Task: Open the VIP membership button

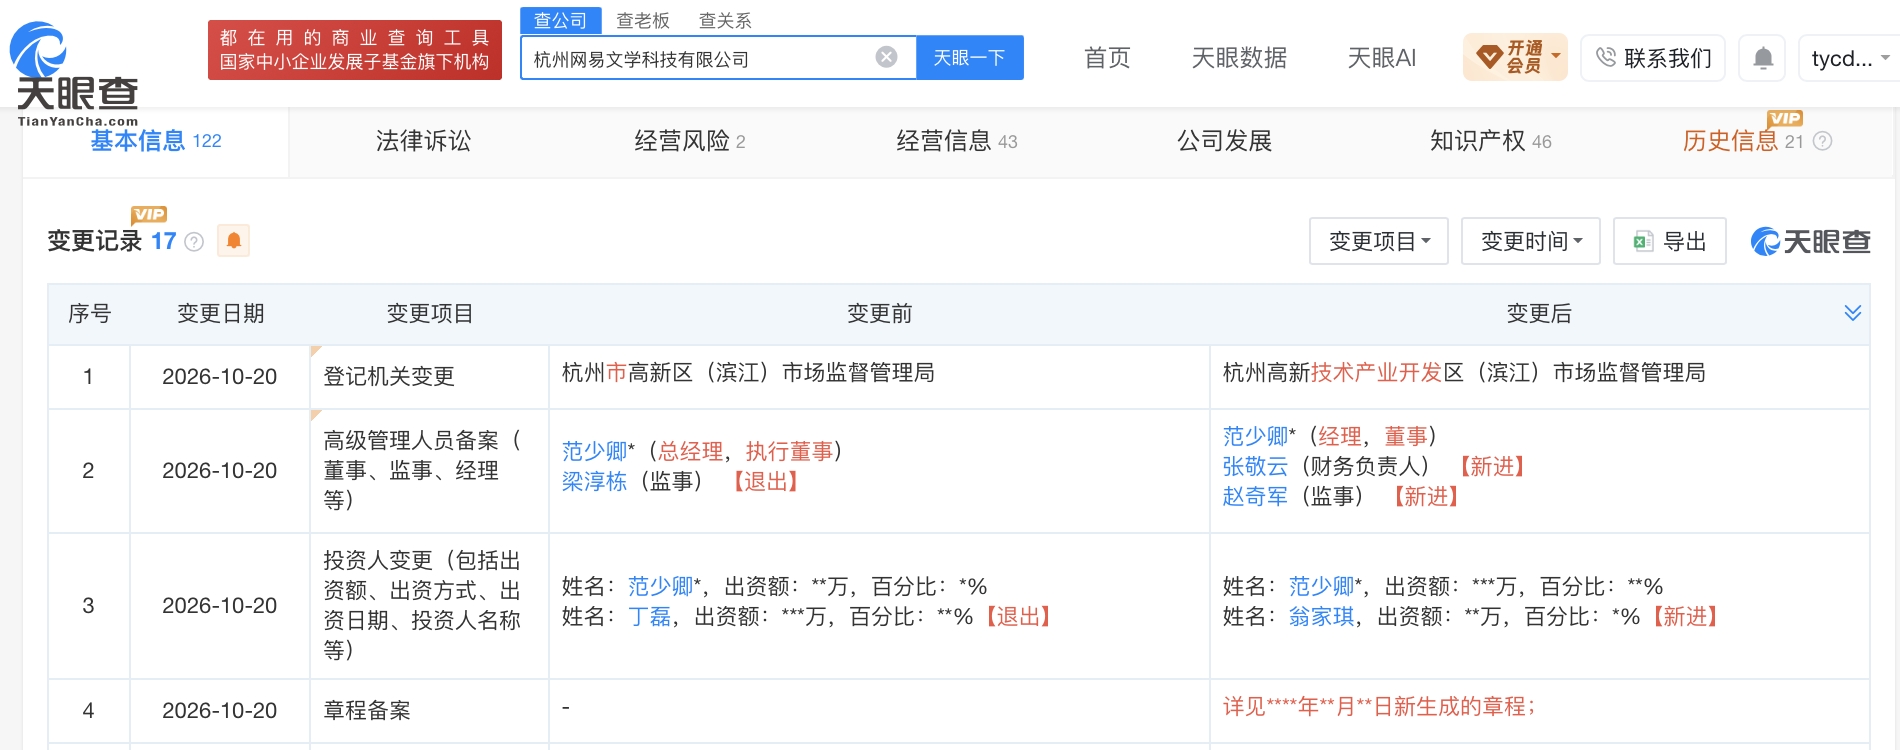Action: [1515, 57]
